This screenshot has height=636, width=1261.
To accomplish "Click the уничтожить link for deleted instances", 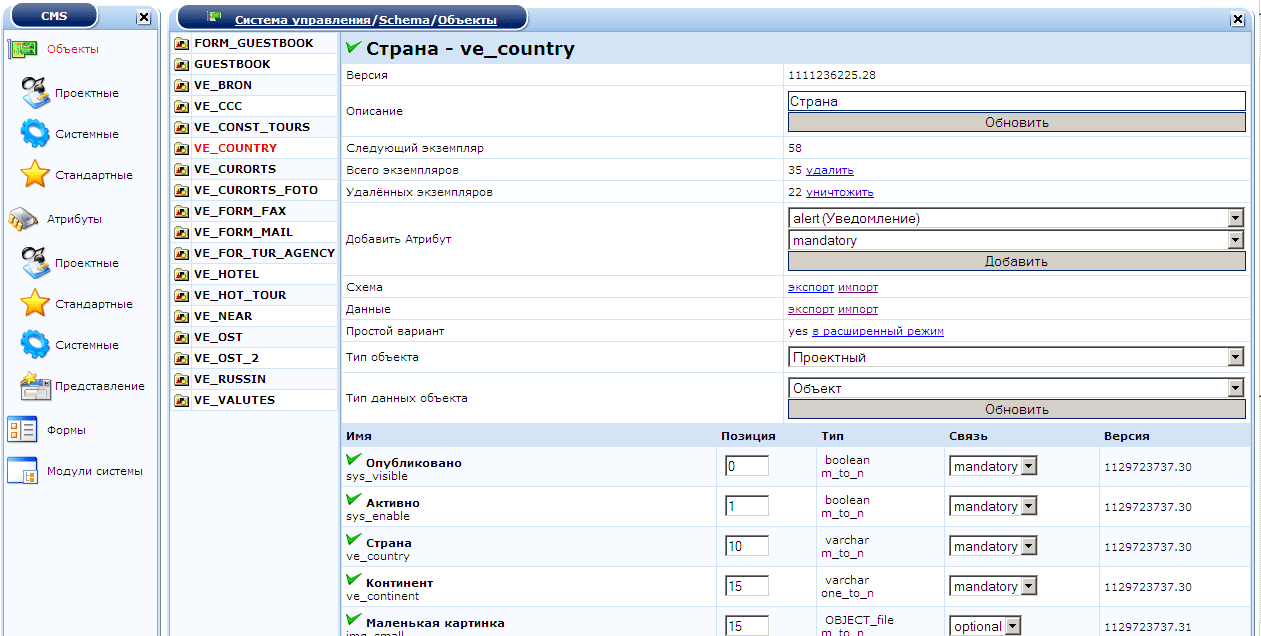I will pyautogui.click(x=840, y=192).
